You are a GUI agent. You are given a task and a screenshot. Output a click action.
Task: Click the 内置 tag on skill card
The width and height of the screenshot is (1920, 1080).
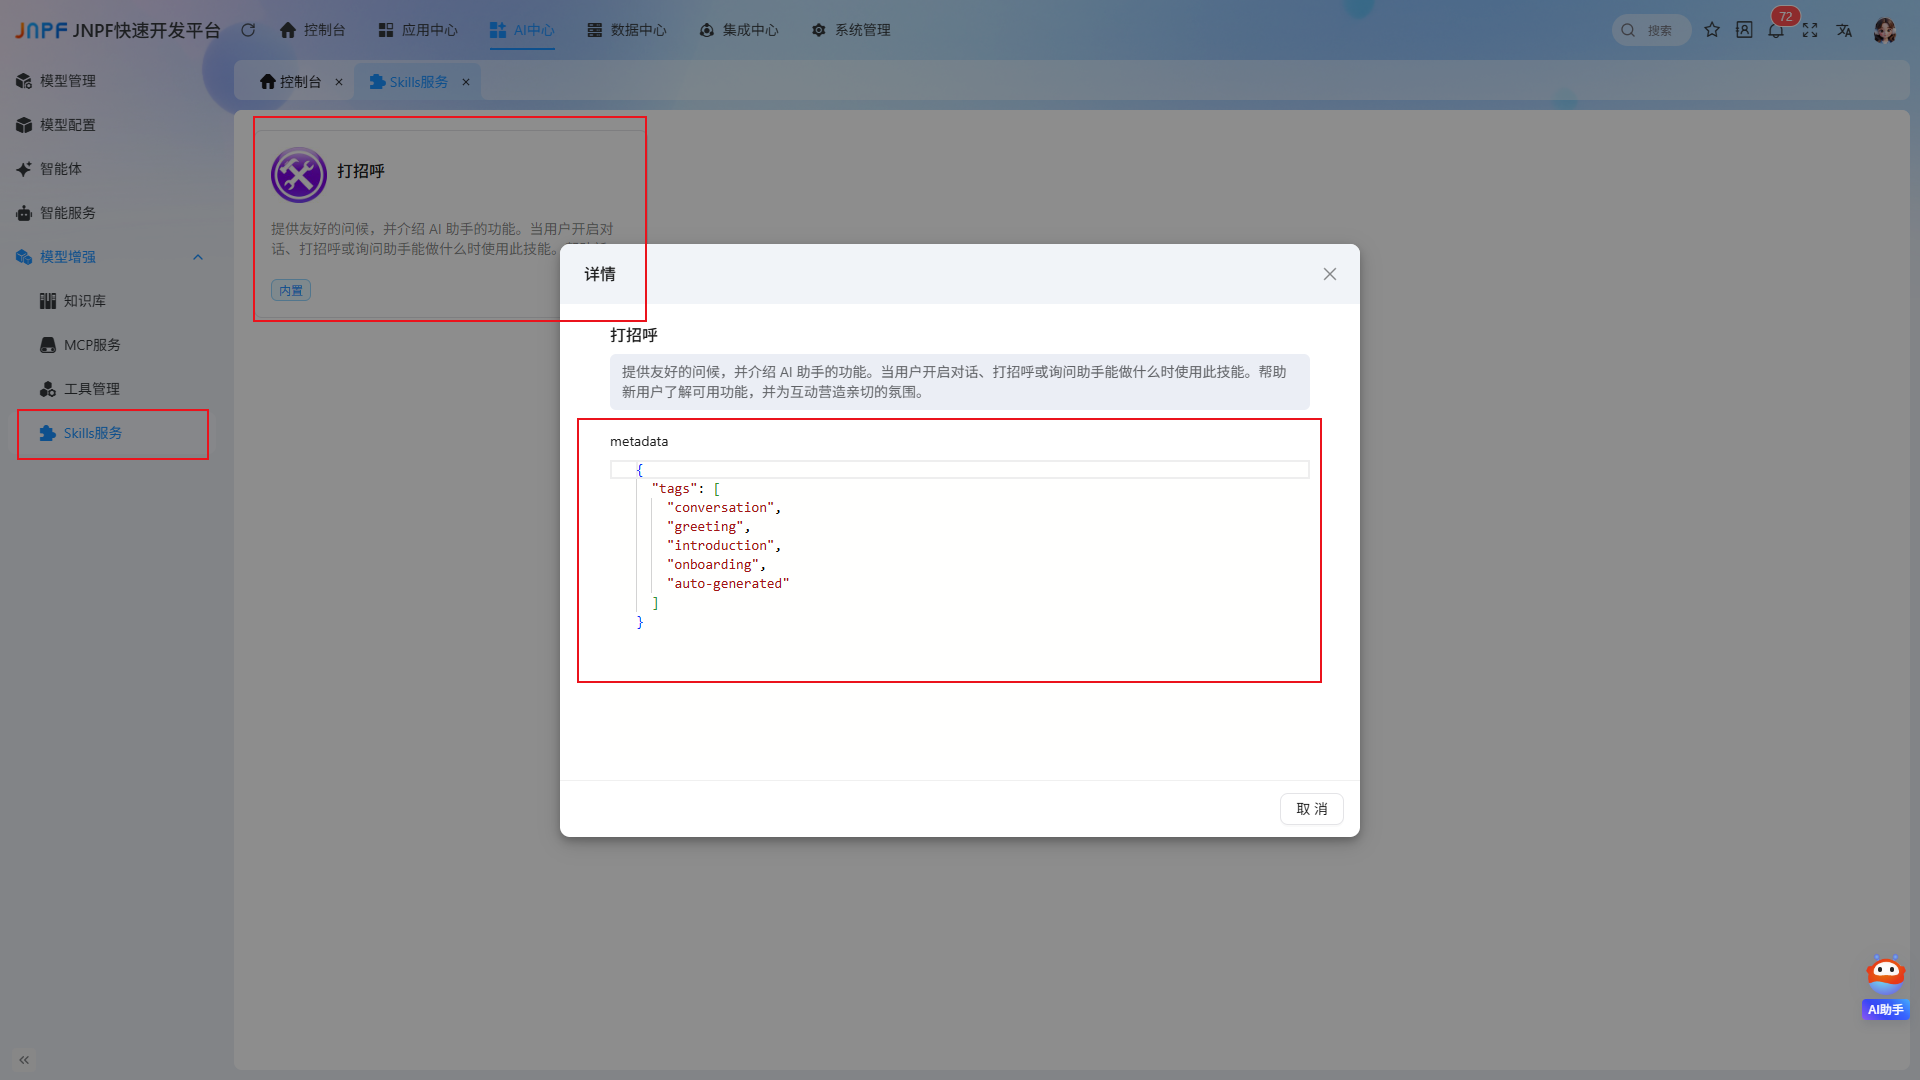[x=291, y=290]
